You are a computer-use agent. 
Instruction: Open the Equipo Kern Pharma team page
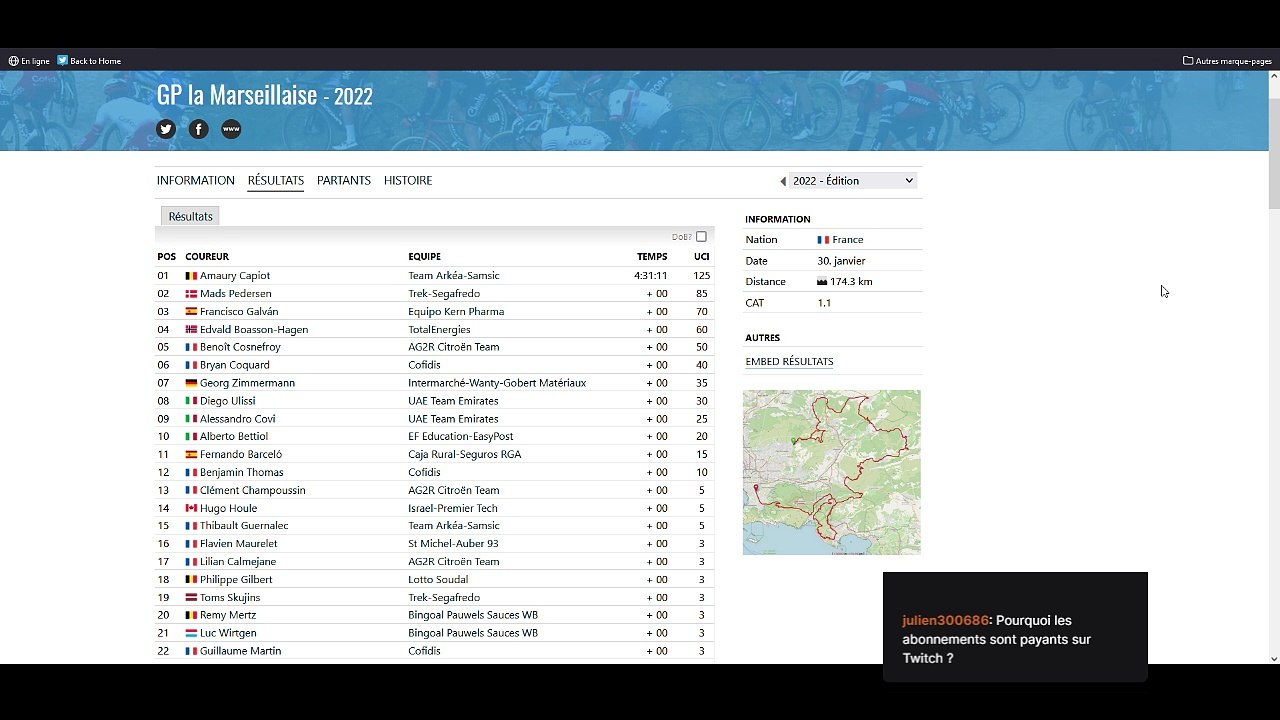pos(456,312)
